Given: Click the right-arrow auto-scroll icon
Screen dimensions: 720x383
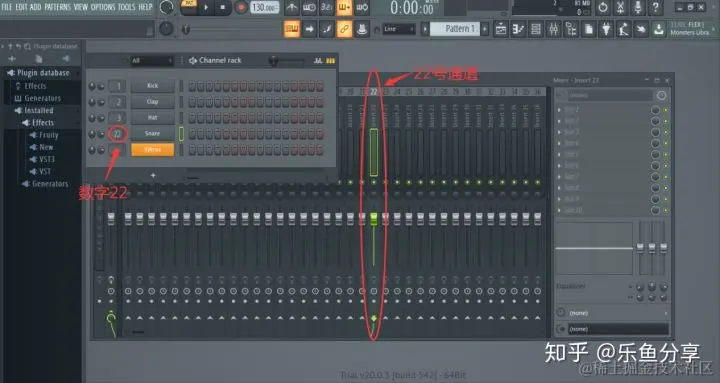Looking at the screenshot, I should pyautogui.click(x=309, y=29).
